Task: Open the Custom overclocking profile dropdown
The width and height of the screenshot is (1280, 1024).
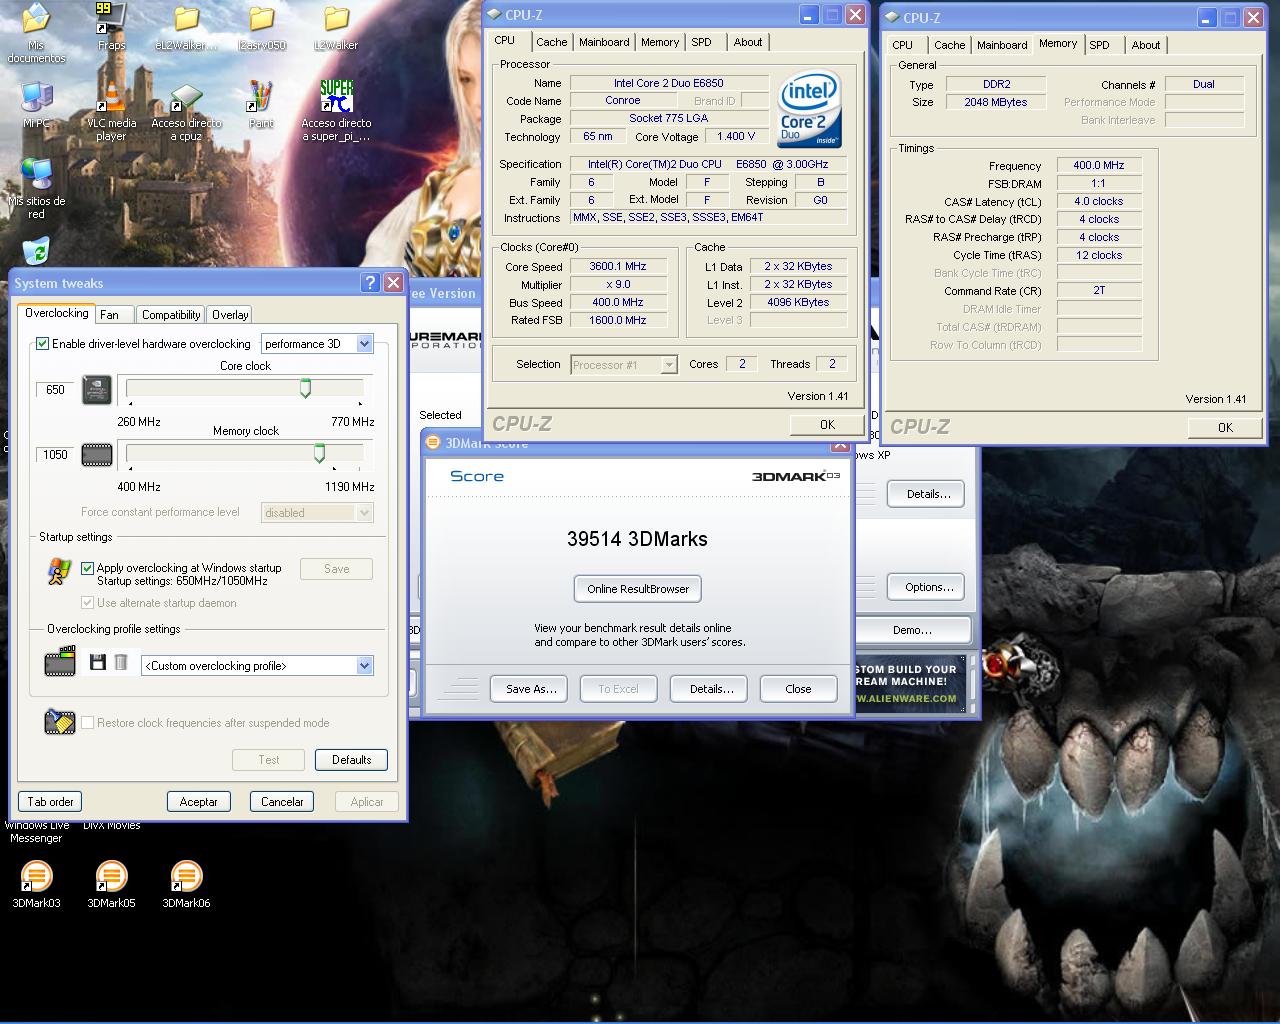Action: tap(364, 666)
